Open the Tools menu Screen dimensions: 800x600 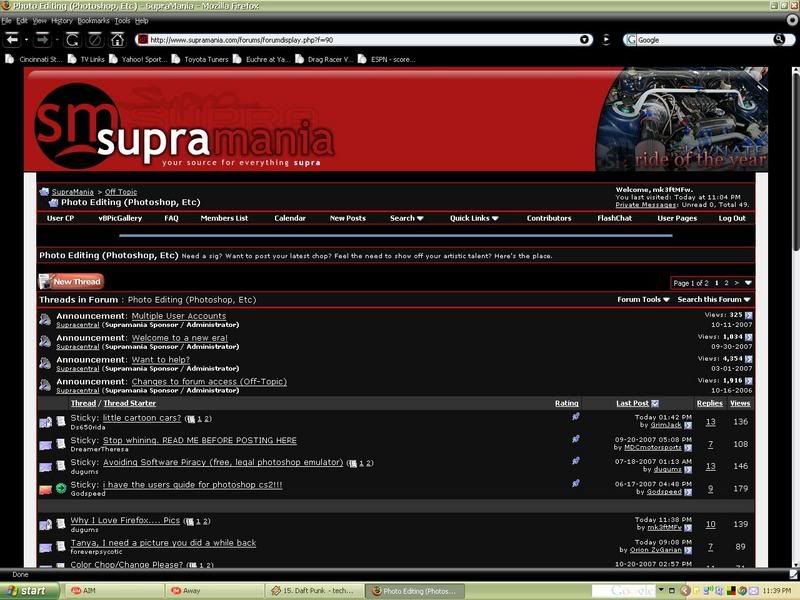(x=122, y=21)
